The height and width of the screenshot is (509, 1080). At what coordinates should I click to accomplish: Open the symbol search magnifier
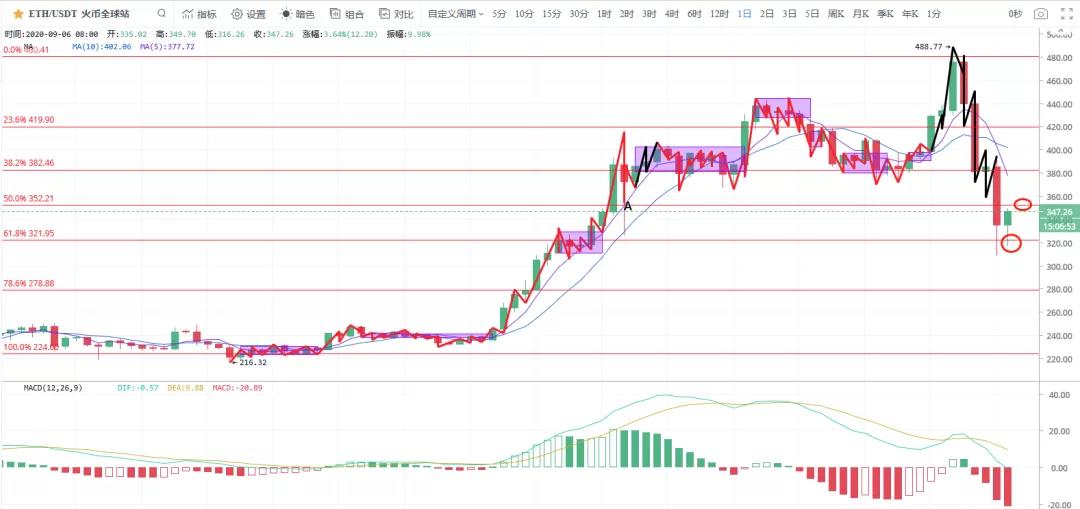pos(161,13)
